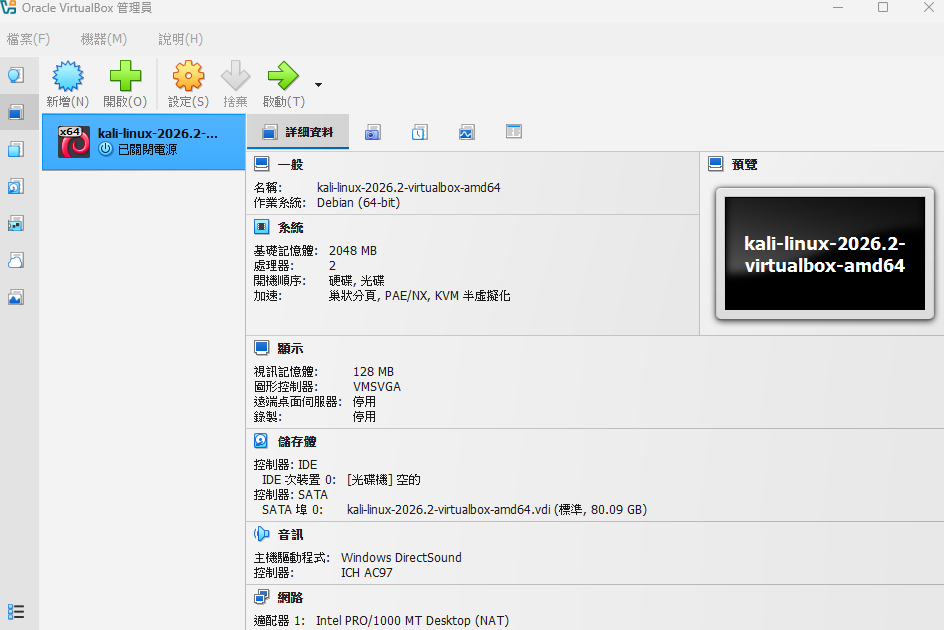Screen dimensions: 944x630
Task: Switch to the Logs clock tab
Action: [420, 132]
